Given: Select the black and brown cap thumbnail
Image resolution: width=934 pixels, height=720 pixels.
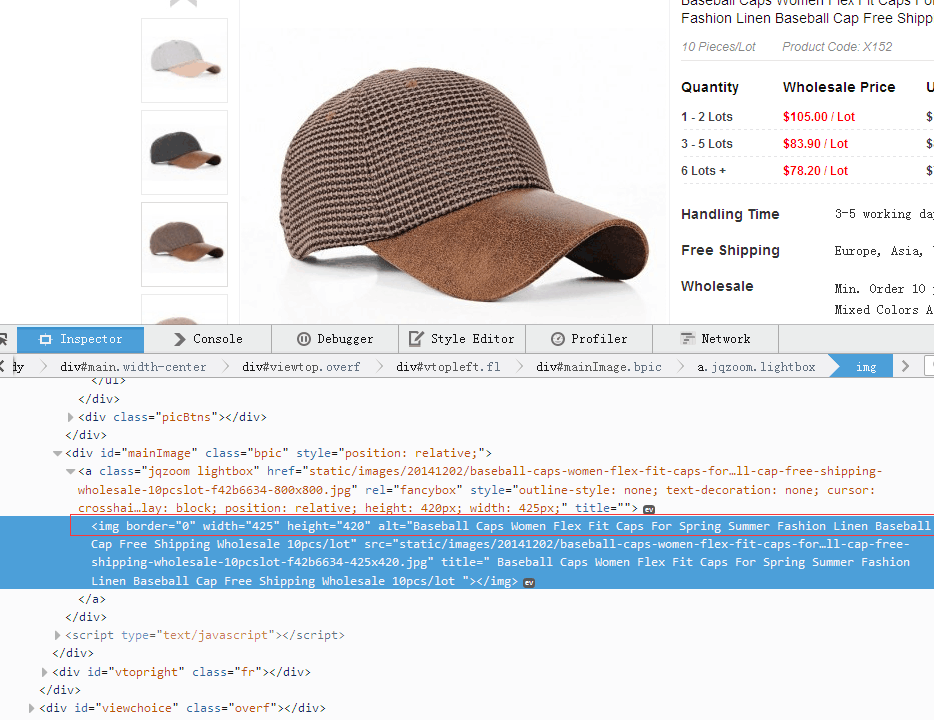Looking at the screenshot, I should pyautogui.click(x=185, y=152).
